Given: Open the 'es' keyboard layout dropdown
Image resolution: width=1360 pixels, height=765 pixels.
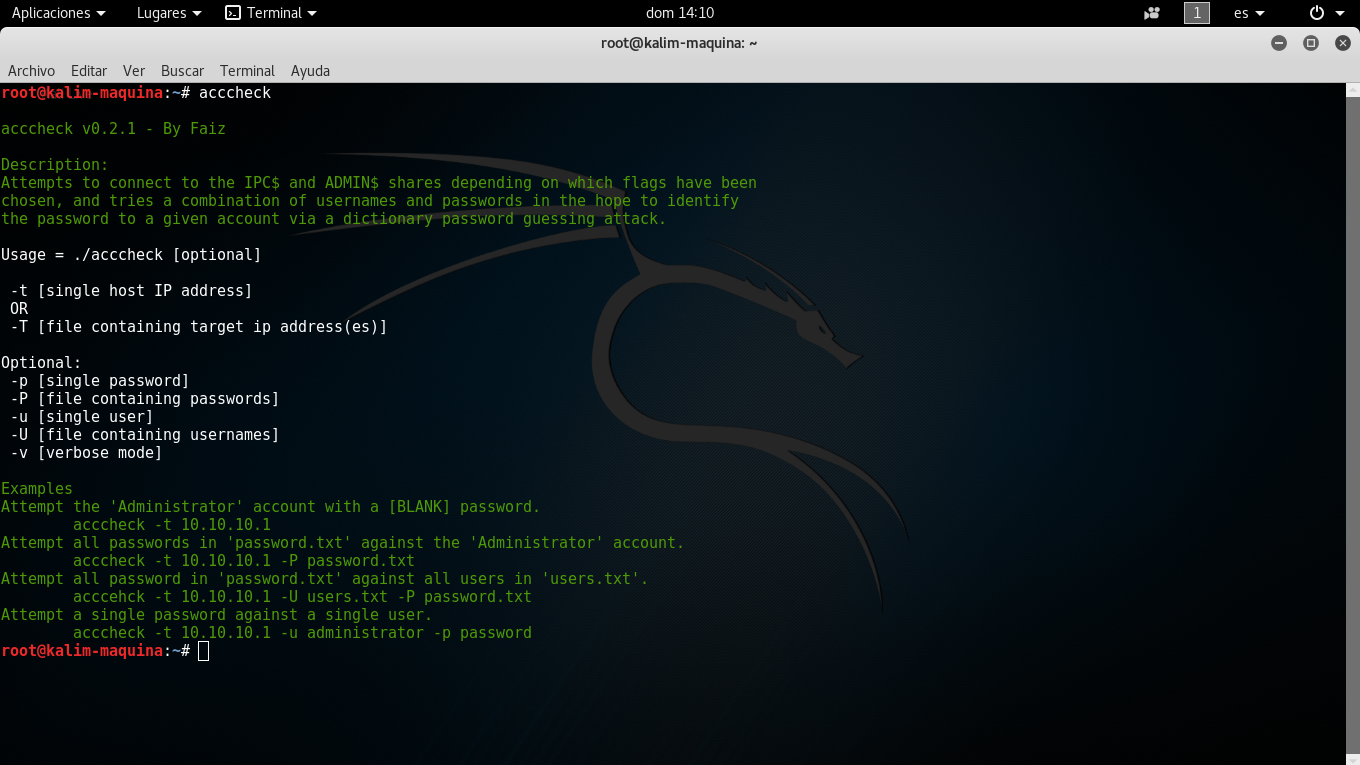Looking at the screenshot, I should [1248, 13].
